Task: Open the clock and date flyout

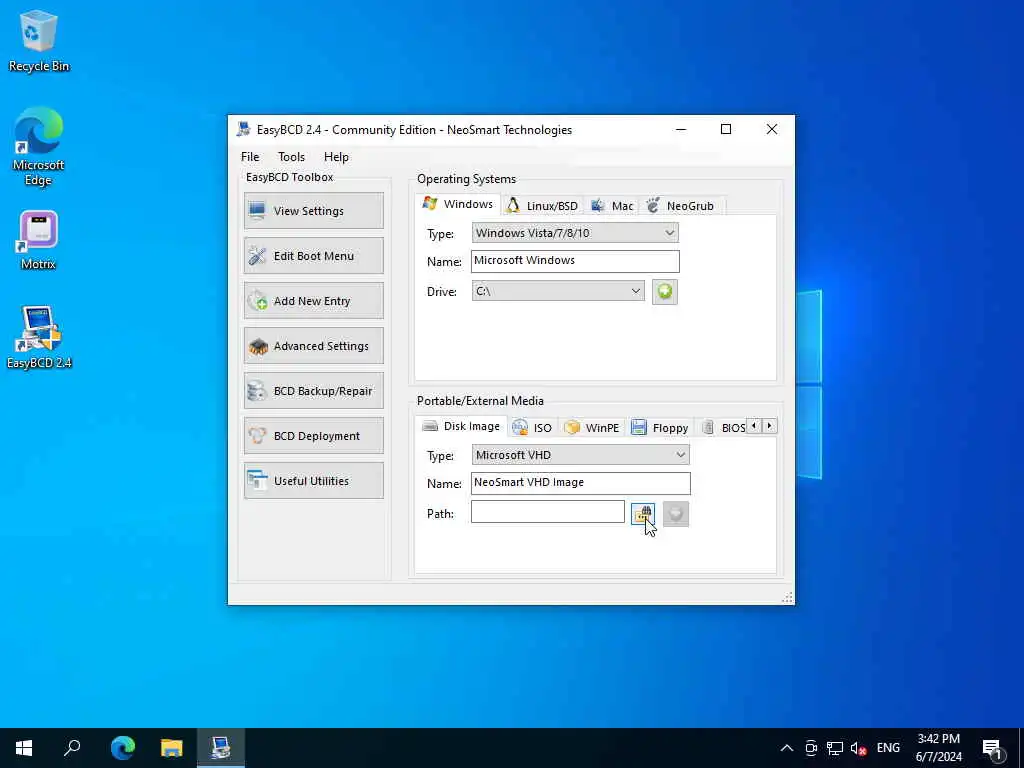Action: tap(938, 748)
